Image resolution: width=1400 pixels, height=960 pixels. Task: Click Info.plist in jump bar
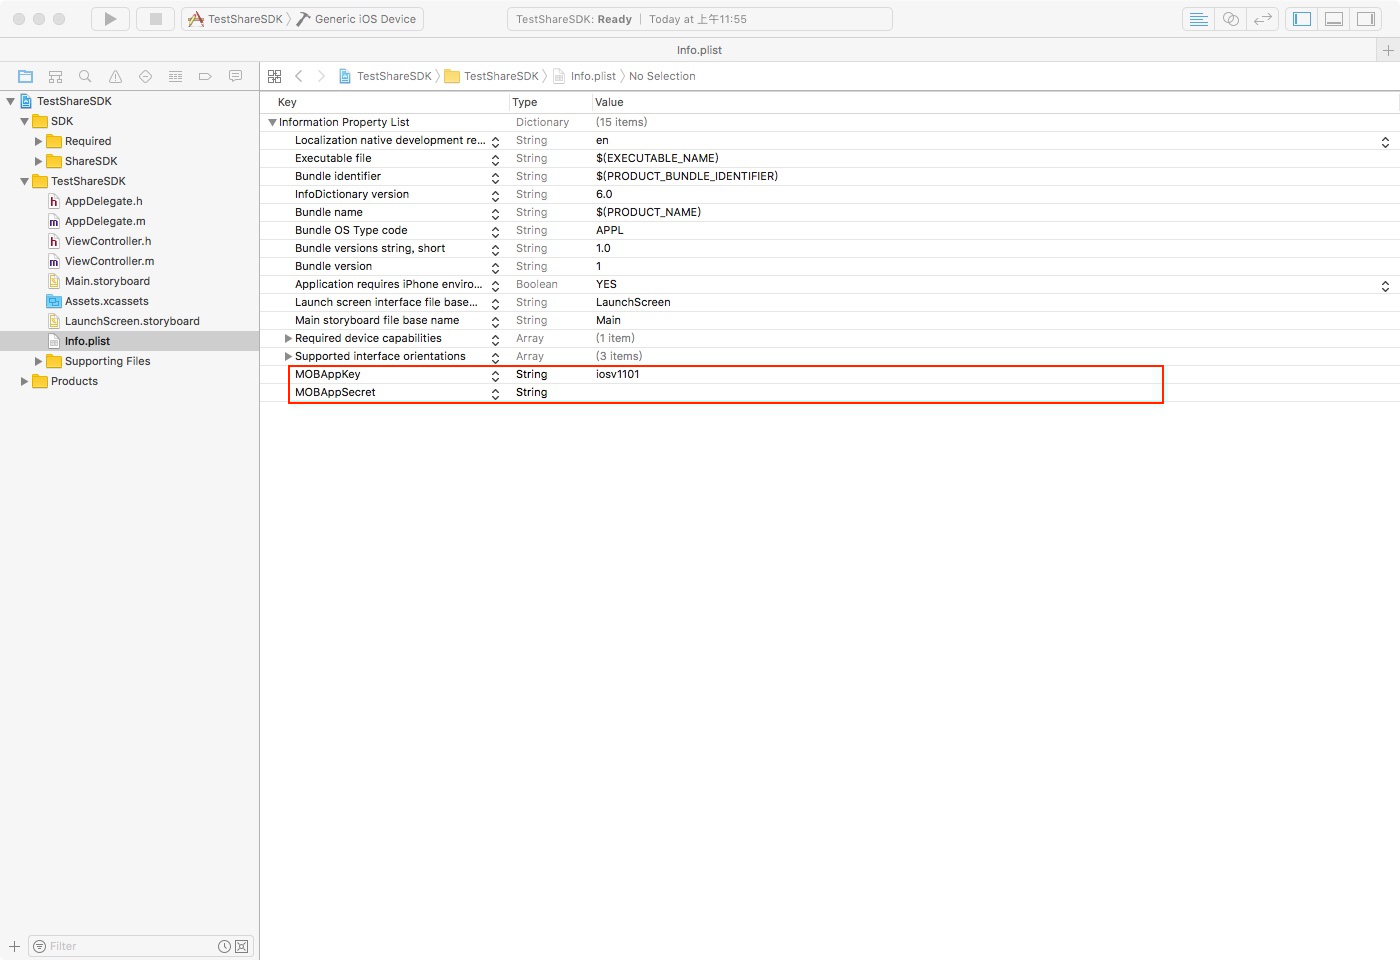[584, 76]
